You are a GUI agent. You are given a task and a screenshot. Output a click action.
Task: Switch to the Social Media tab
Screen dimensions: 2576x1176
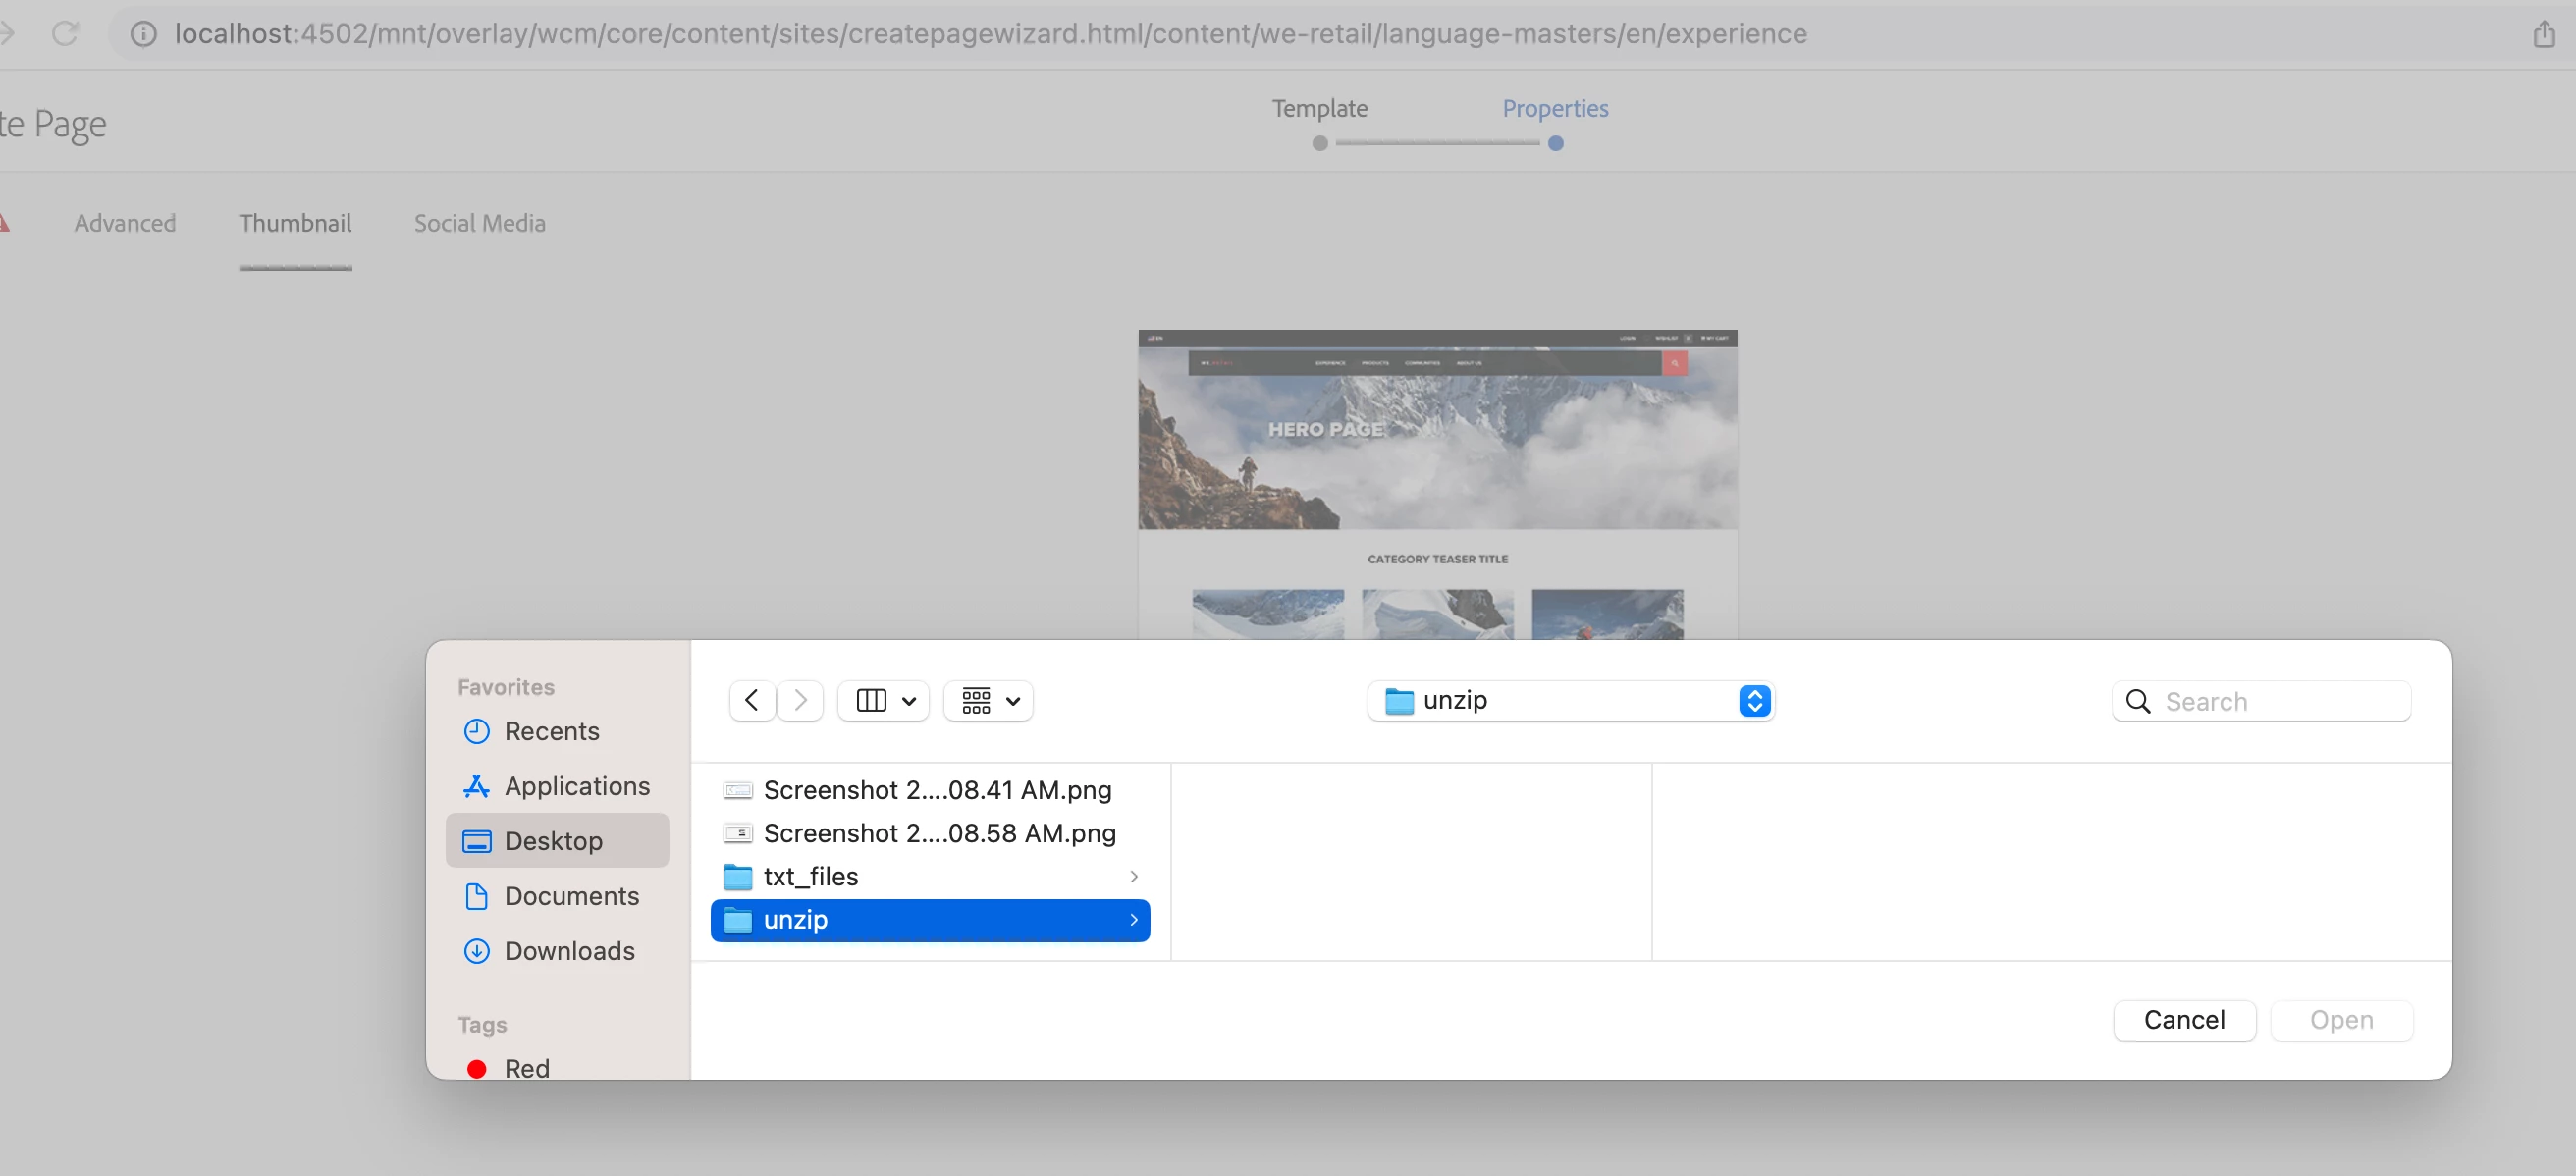479,223
